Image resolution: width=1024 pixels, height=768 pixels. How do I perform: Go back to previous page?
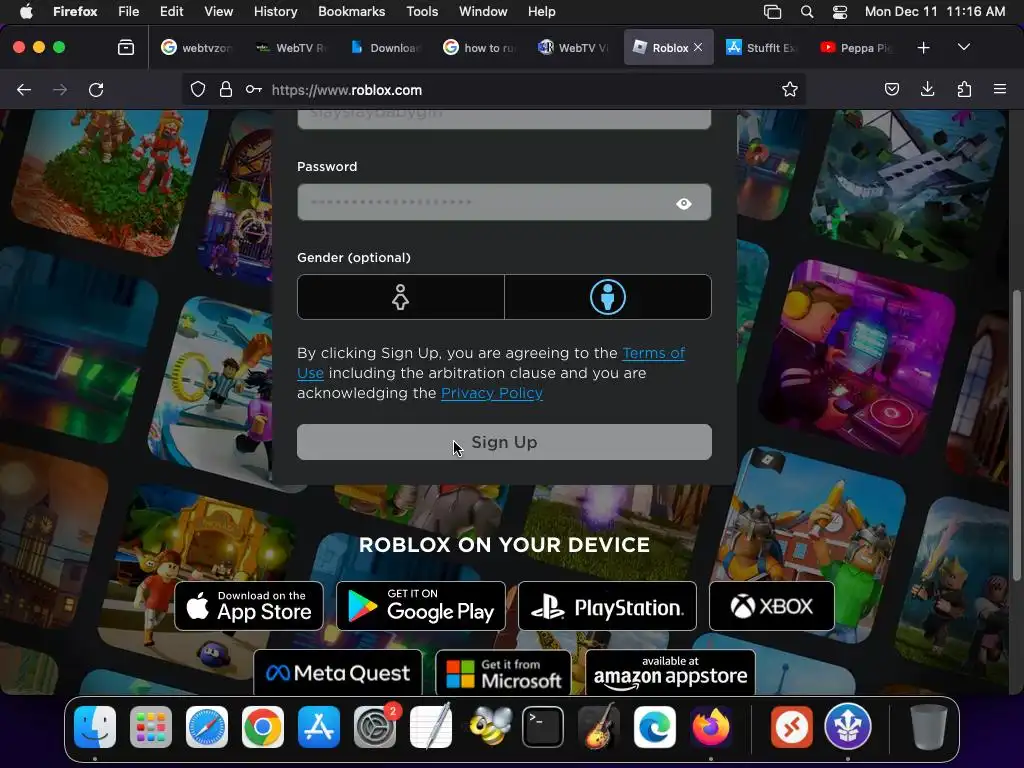coord(24,89)
